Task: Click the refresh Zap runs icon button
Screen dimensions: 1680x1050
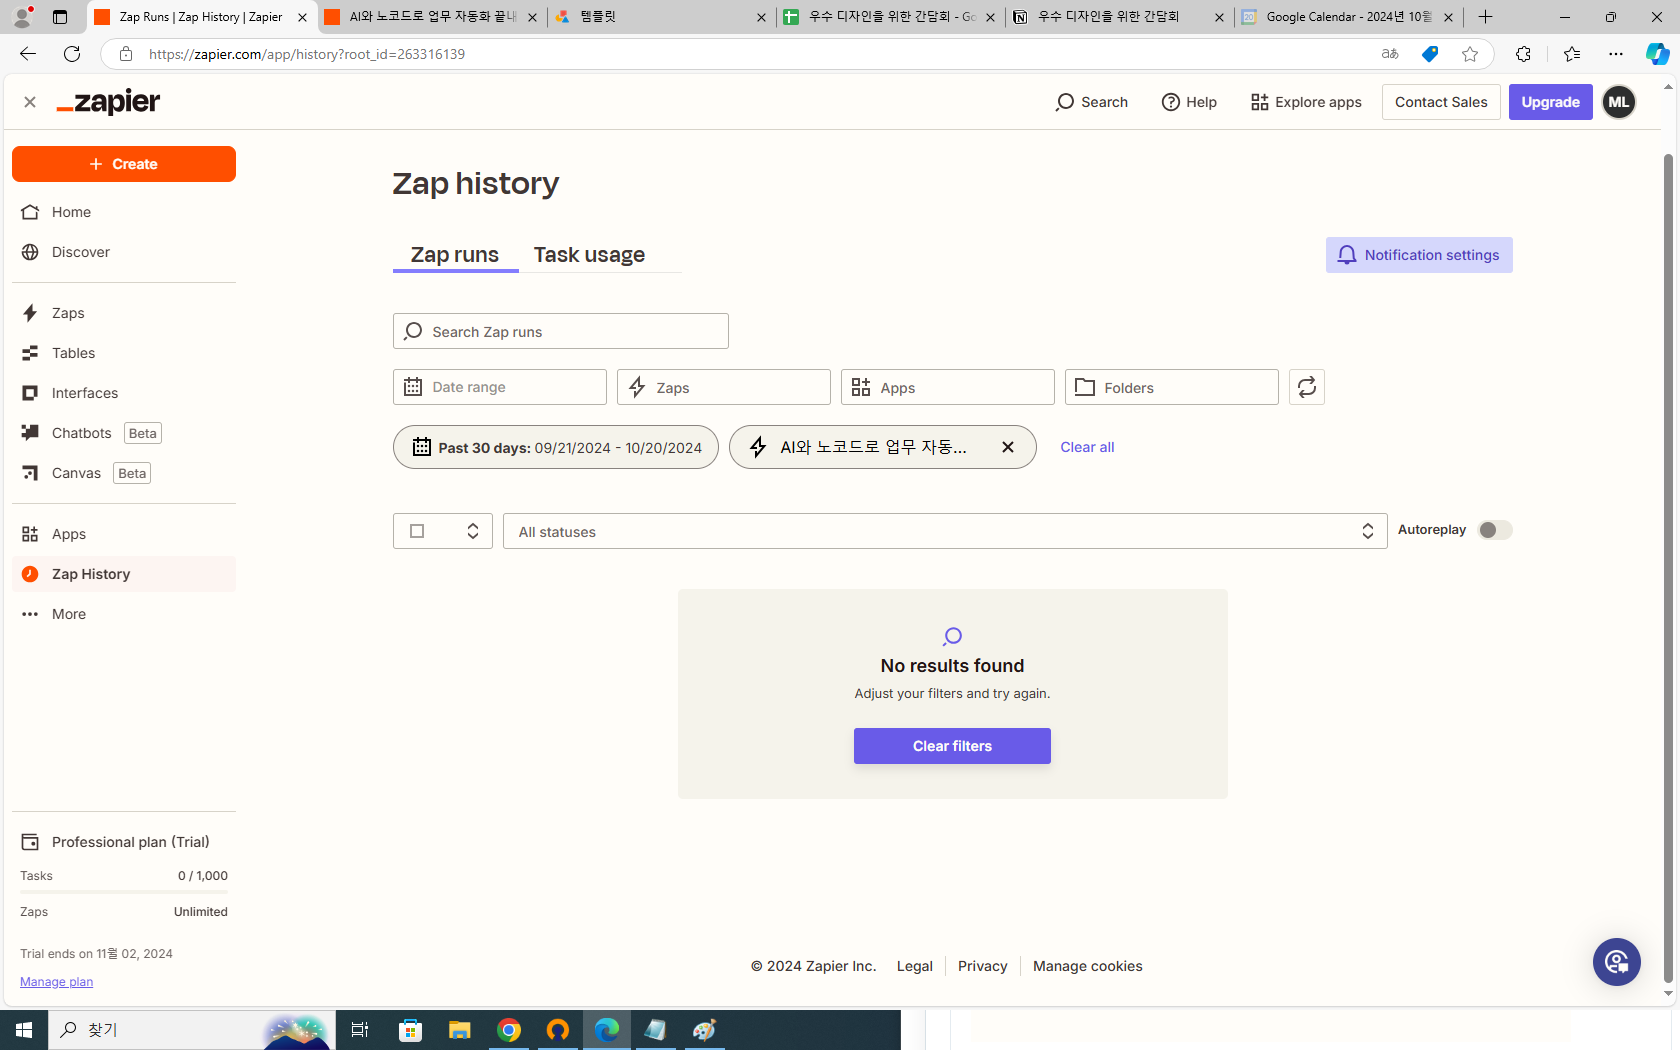Action: coord(1306,387)
